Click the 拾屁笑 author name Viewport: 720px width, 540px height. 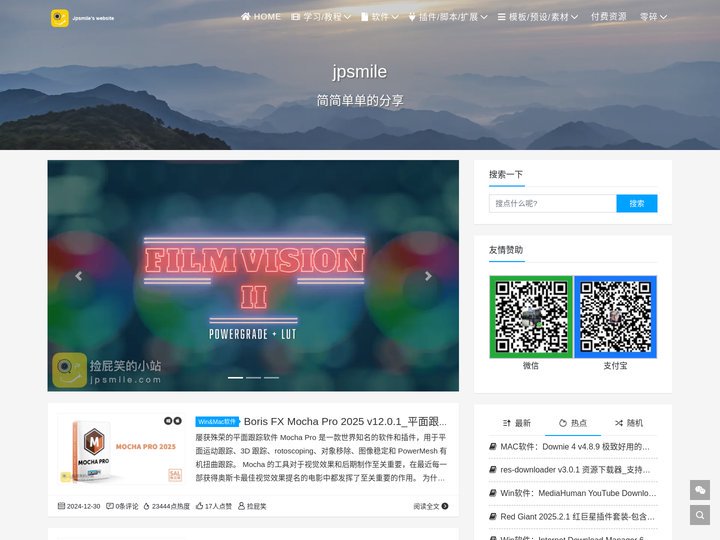[256, 506]
